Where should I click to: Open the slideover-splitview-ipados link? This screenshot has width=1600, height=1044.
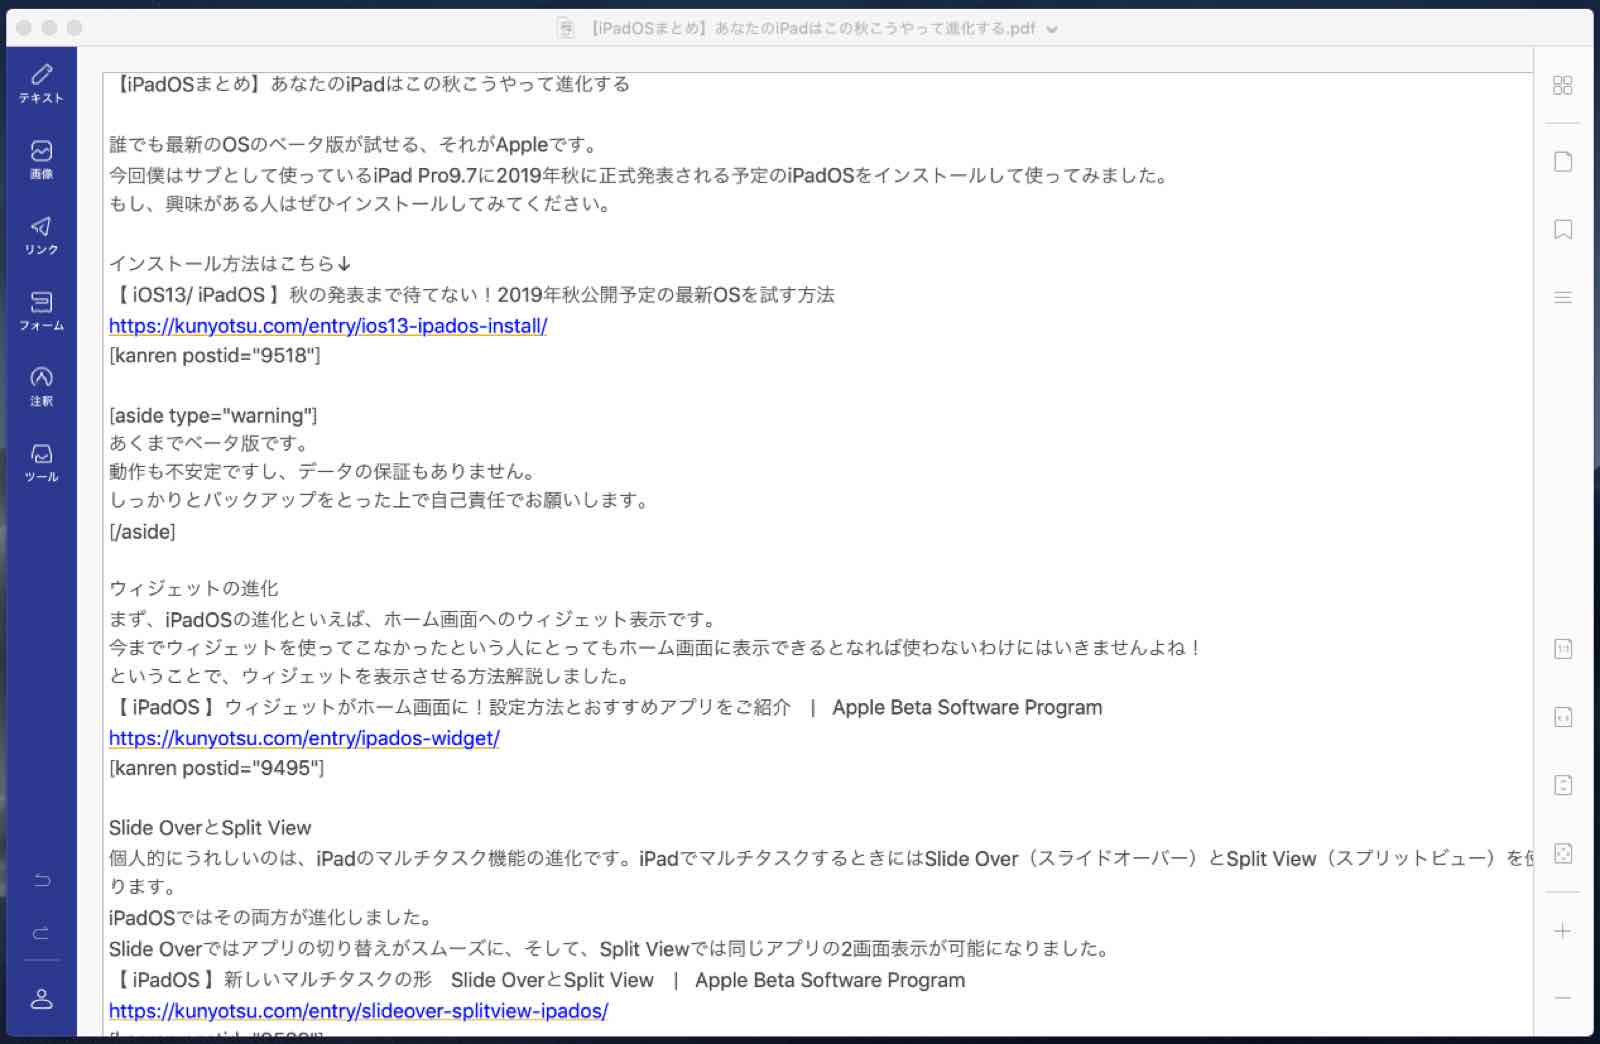(x=358, y=1010)
